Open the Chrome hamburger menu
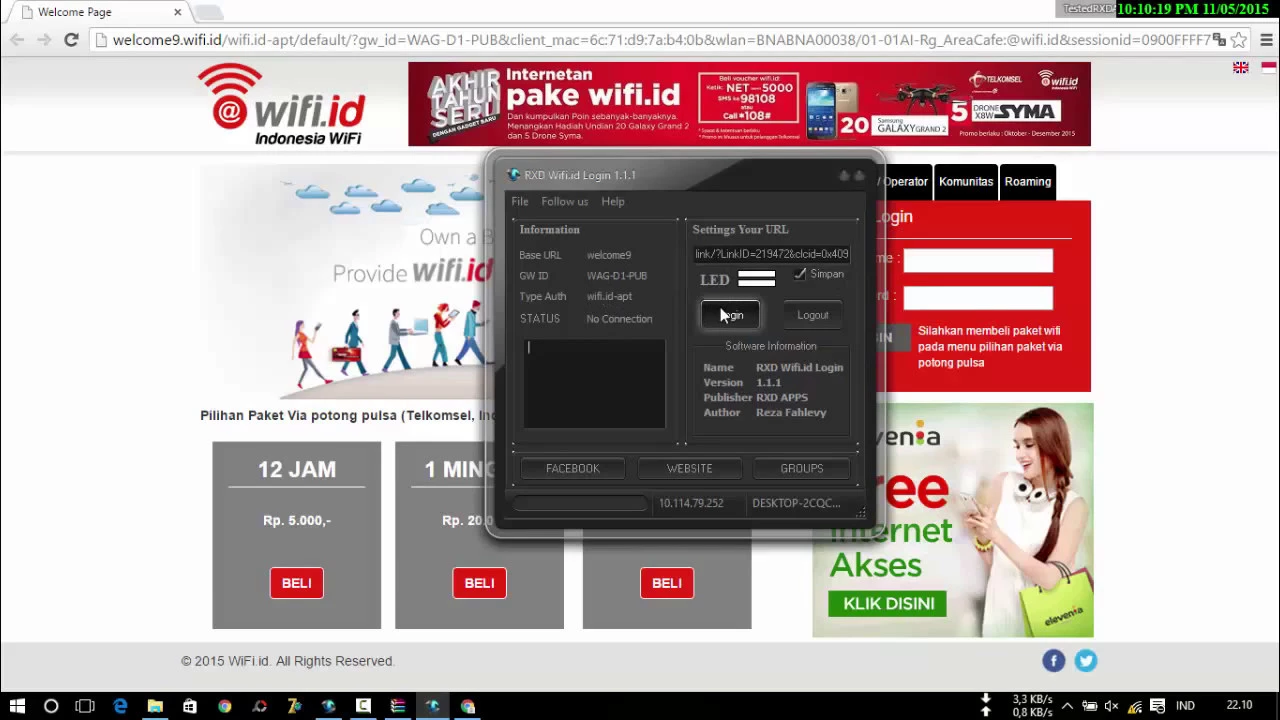 click(x=1266, y=40)
